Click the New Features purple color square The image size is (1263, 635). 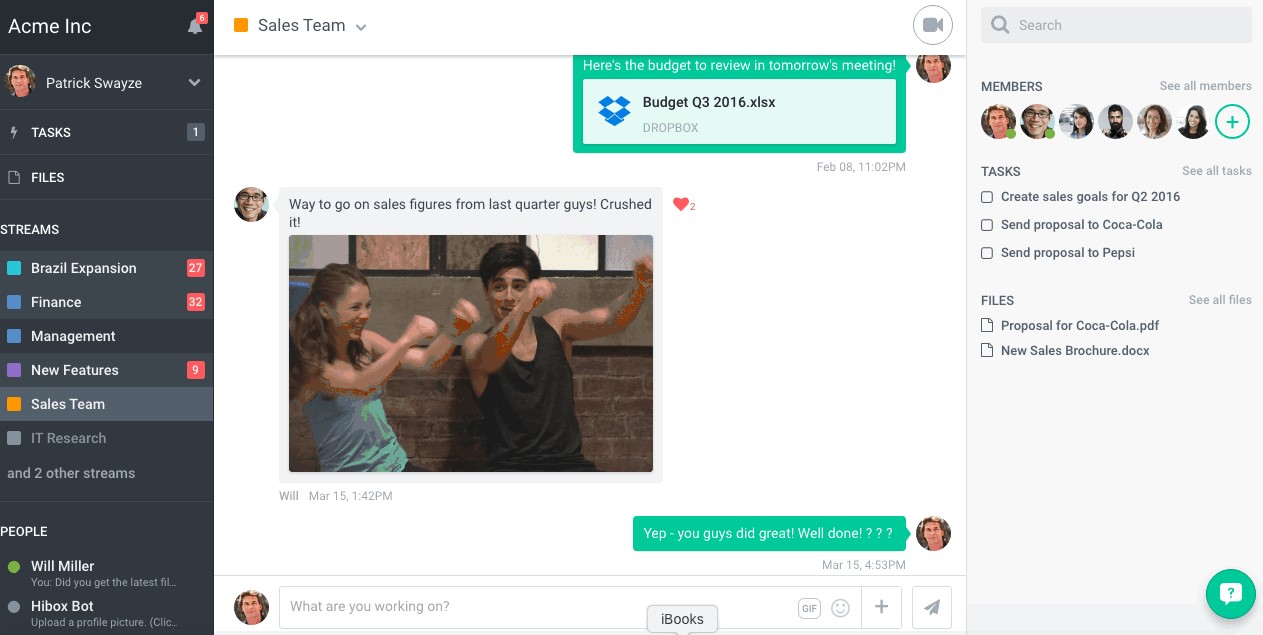tap(14, 370)
